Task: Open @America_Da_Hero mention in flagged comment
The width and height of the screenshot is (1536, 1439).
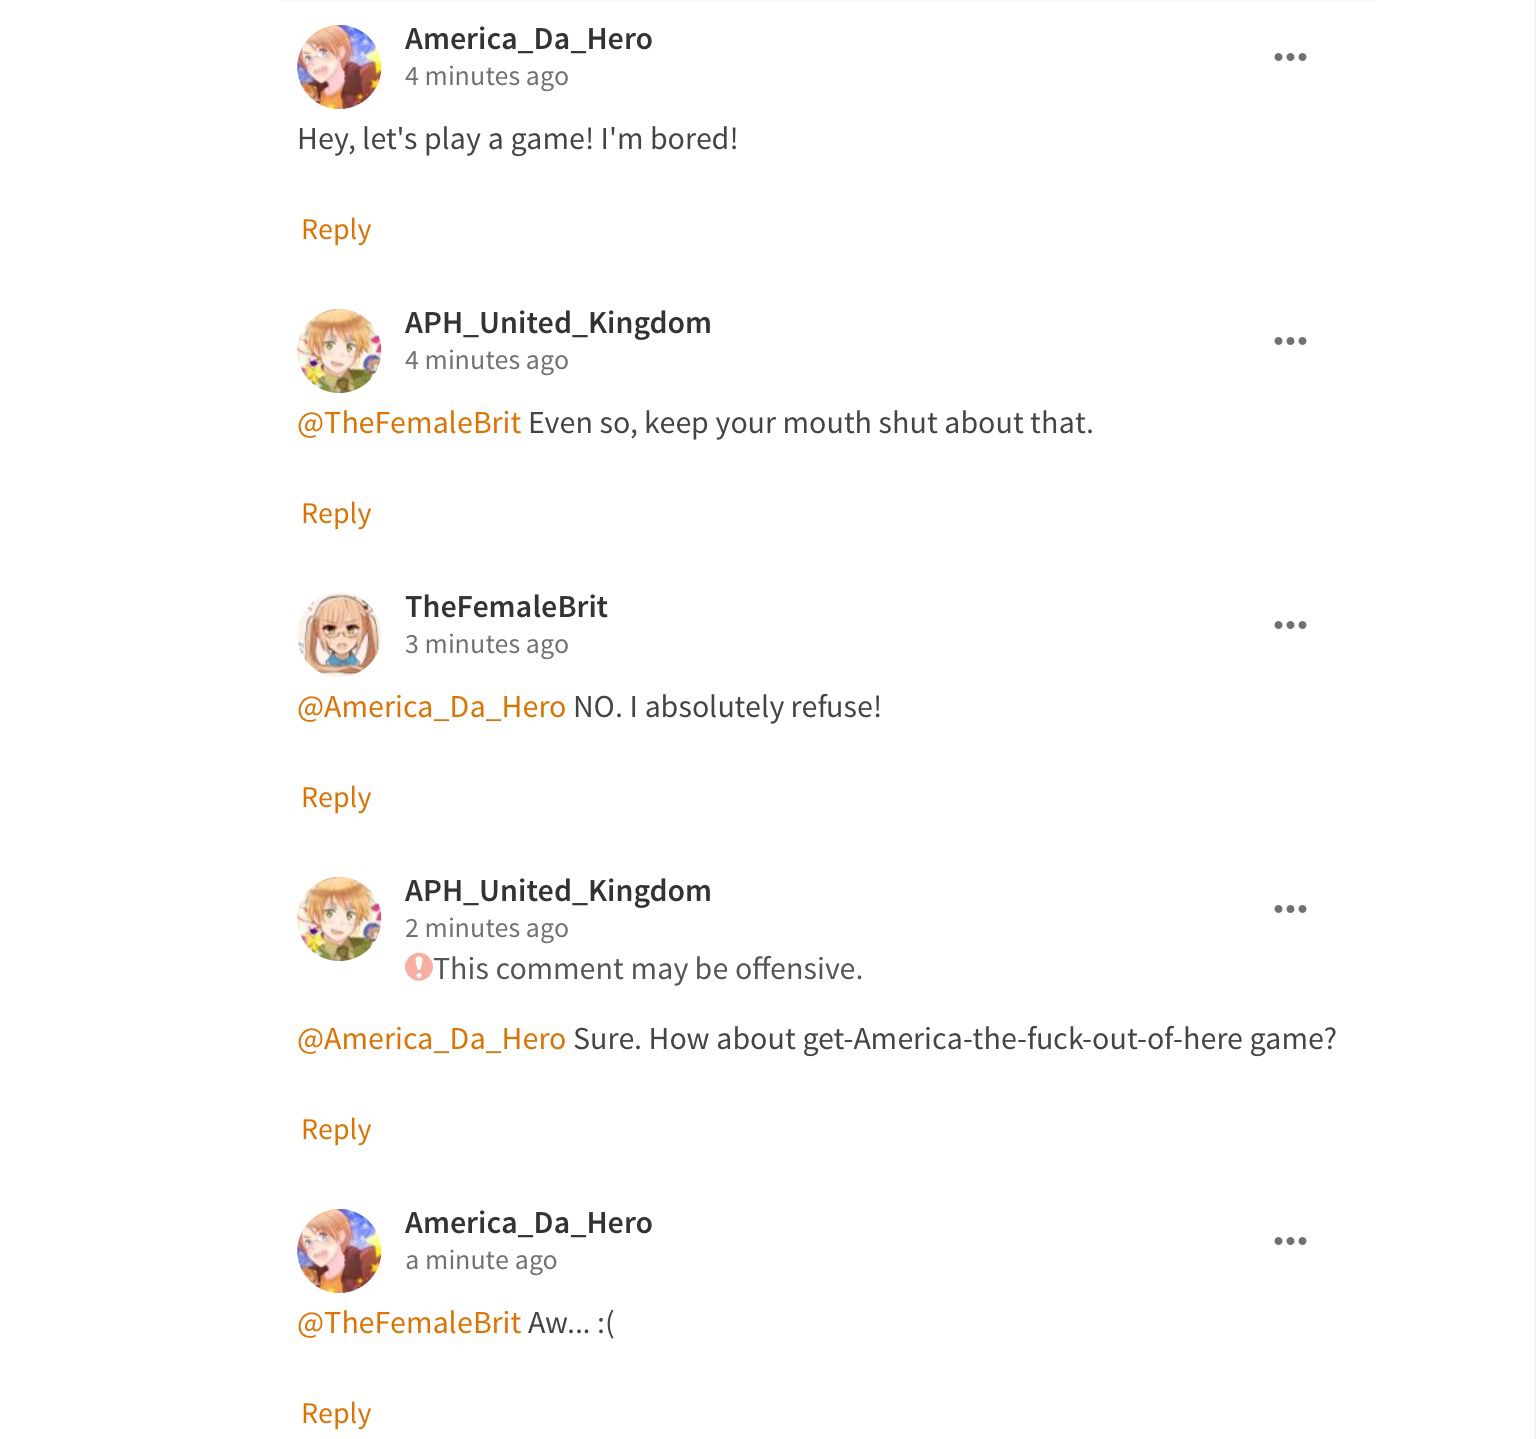Action: tap(431, 1039)
